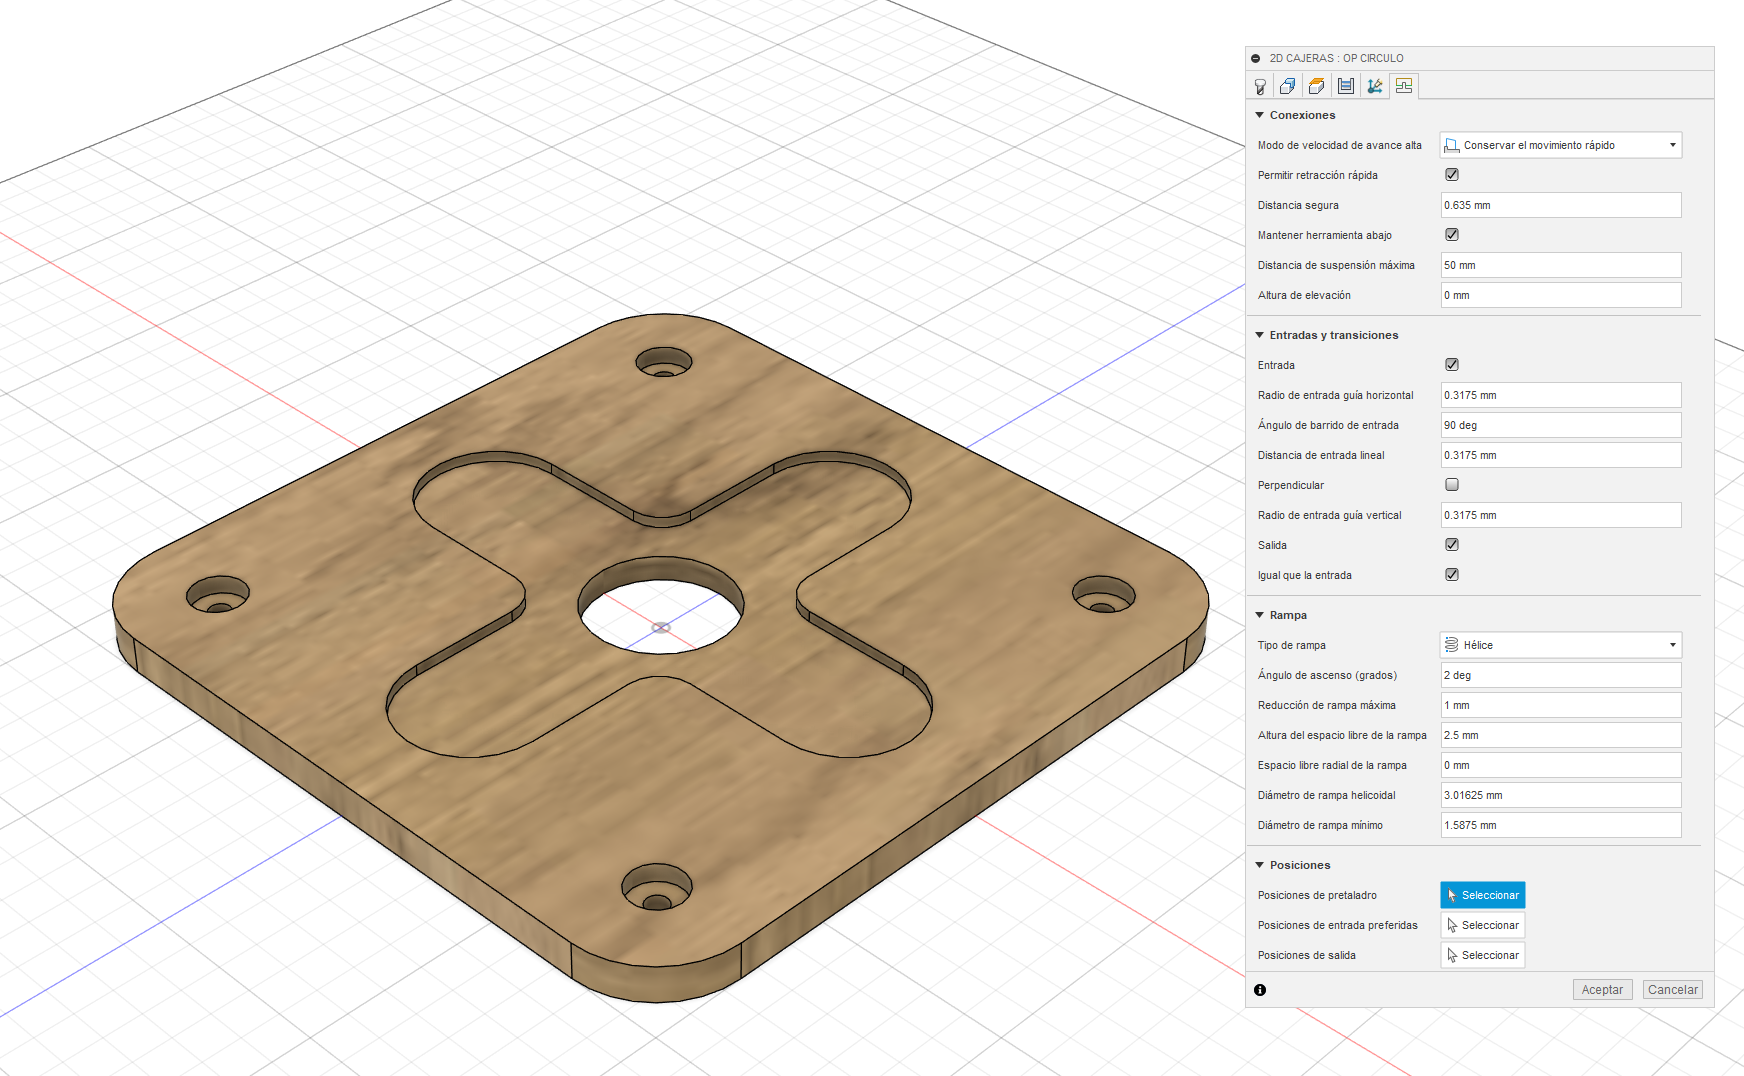The width and height of the screenshot is (1744, 1076).
Task: Toggle Permitir retracción rápida checkbox
Action: click(x=1452, y=175)
